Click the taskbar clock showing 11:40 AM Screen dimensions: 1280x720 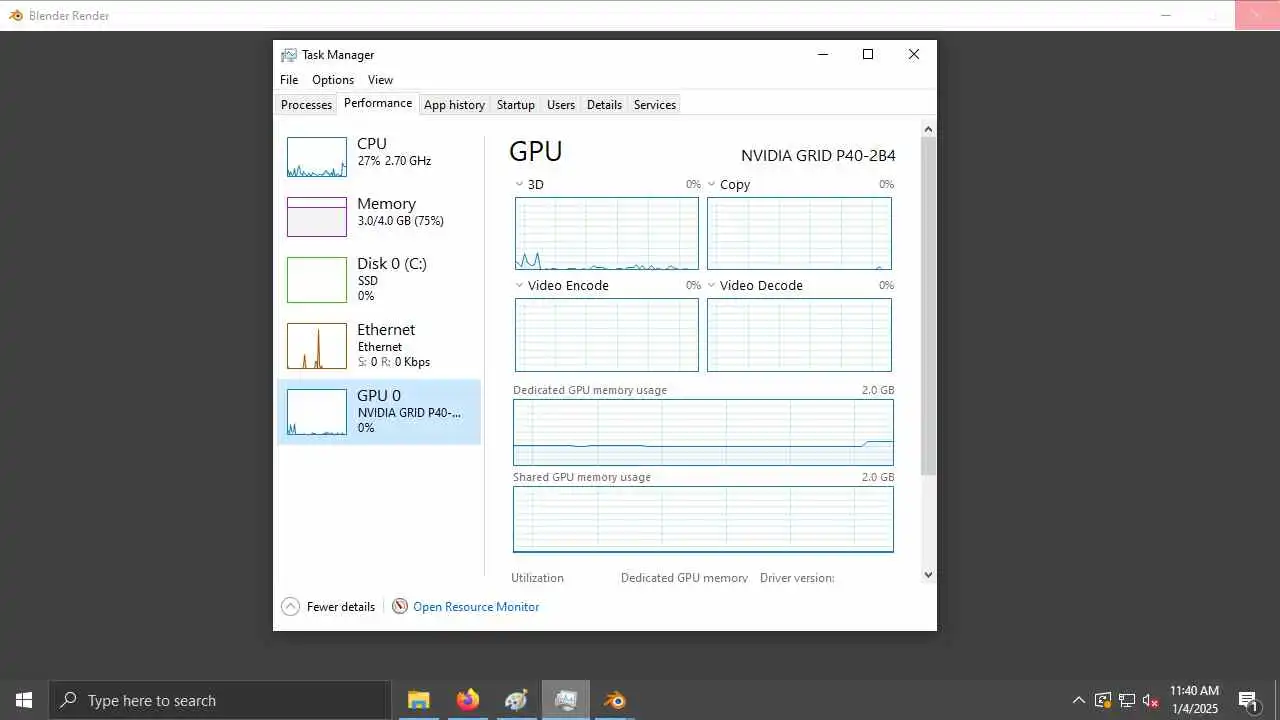pos(1194,700)
